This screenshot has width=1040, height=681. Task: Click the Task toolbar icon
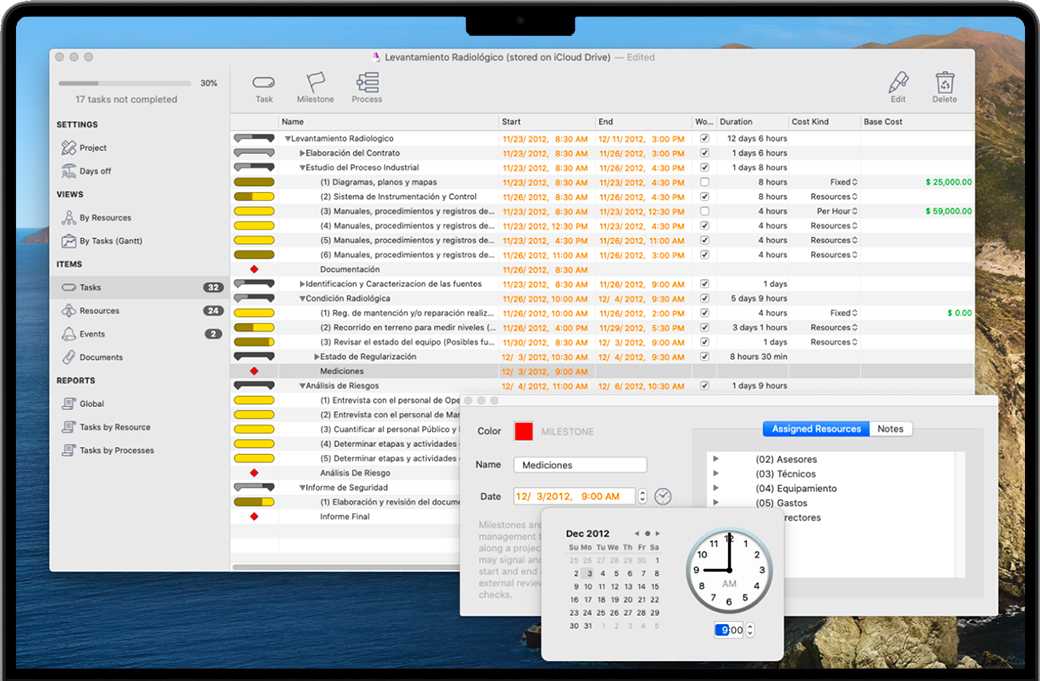point(264,84)
